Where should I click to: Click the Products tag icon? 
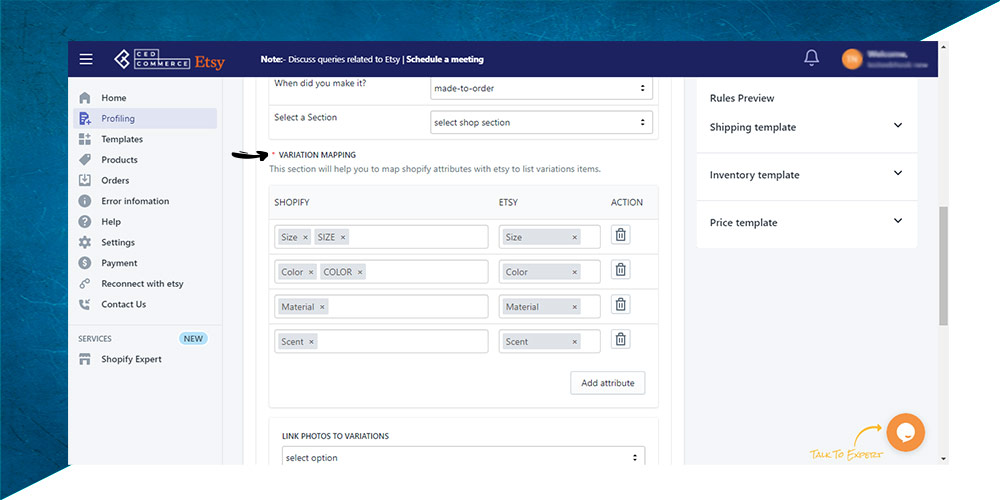coord(85,160)
